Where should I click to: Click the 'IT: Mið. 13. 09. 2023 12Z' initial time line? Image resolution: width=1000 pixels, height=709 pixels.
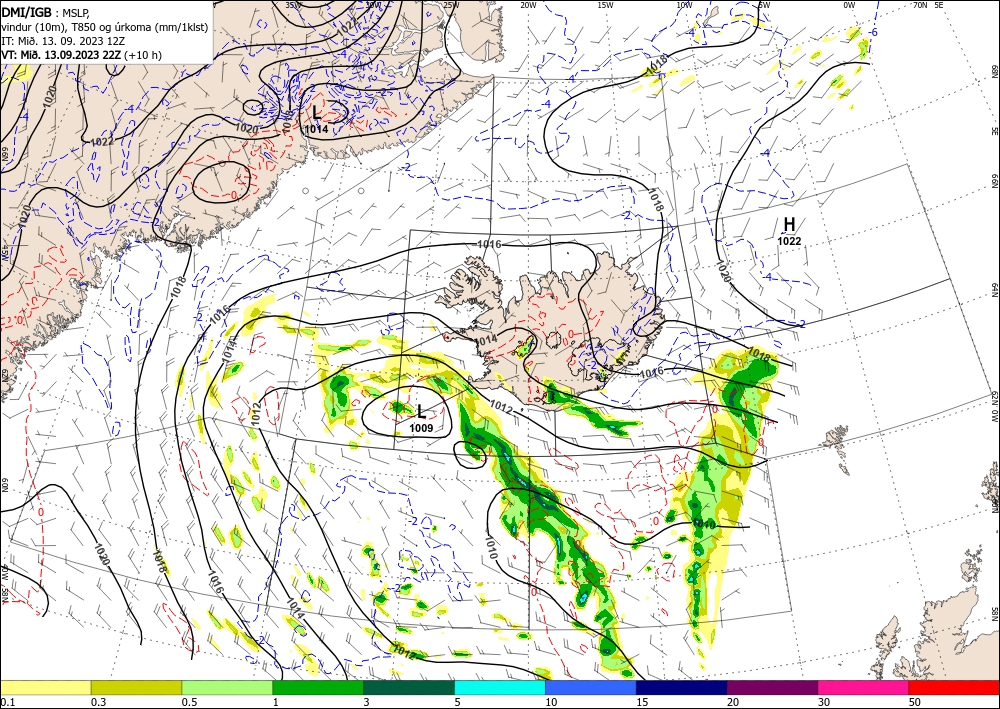click(x=63, y=41)
